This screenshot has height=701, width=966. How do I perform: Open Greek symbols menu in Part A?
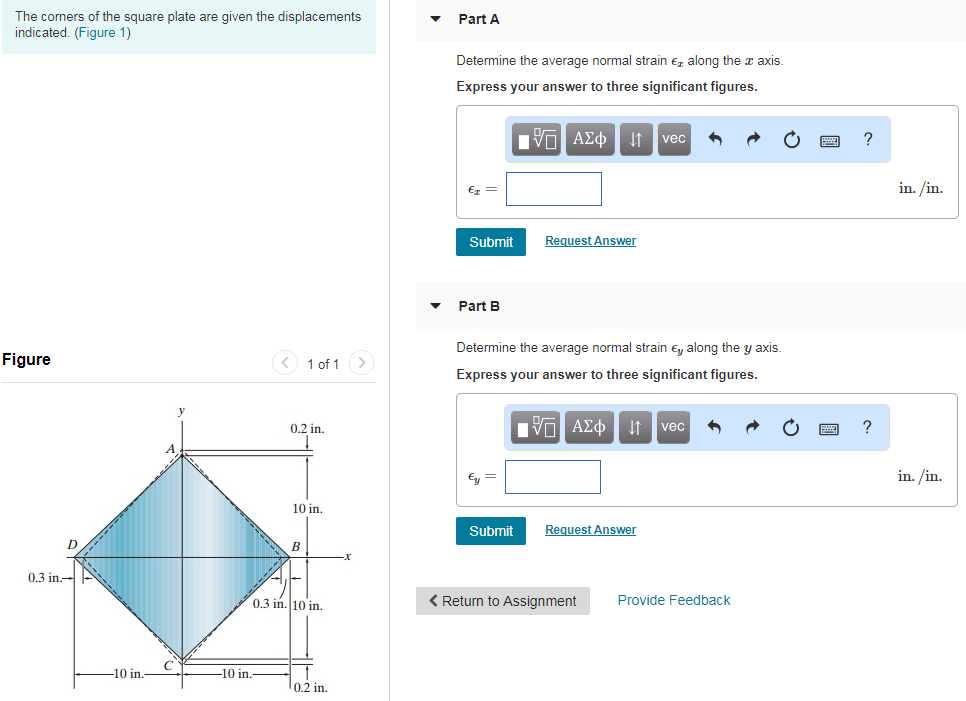click(x=590, y=139)
